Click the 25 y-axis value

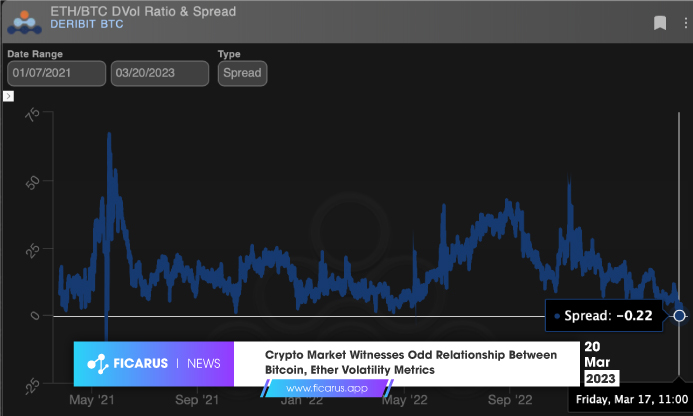33,251
